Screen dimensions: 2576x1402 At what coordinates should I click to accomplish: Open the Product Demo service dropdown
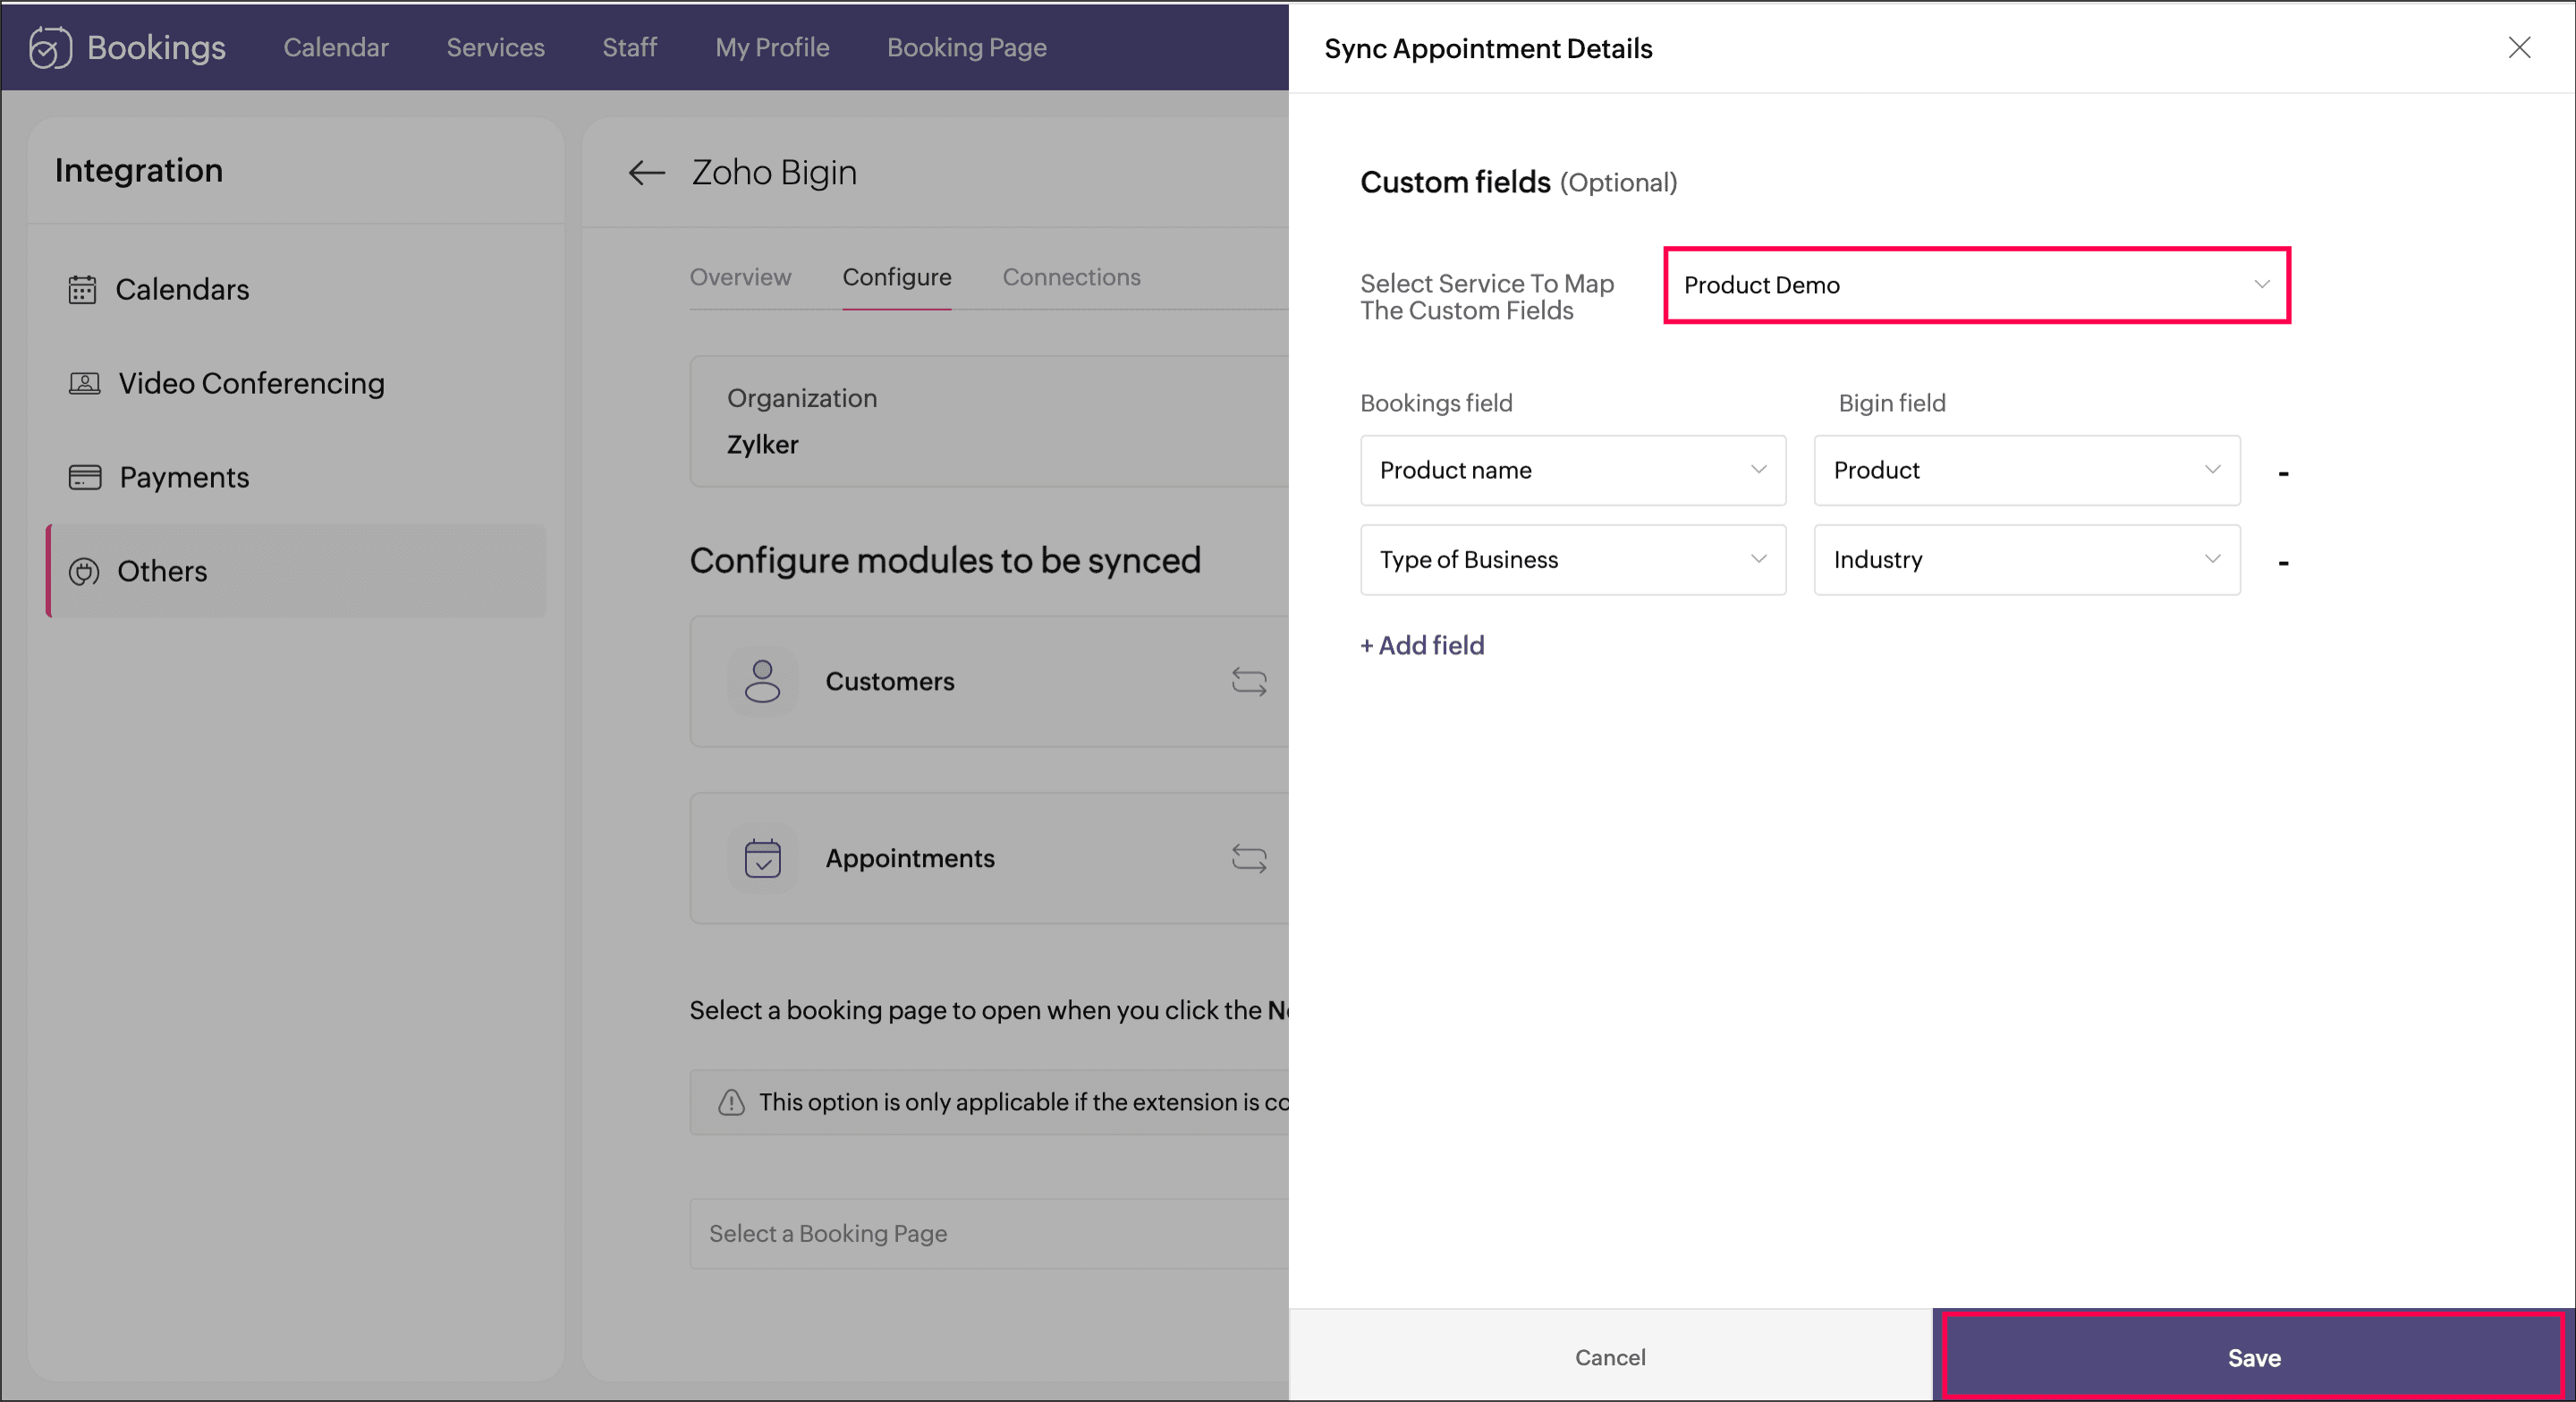coord(1976,285)
